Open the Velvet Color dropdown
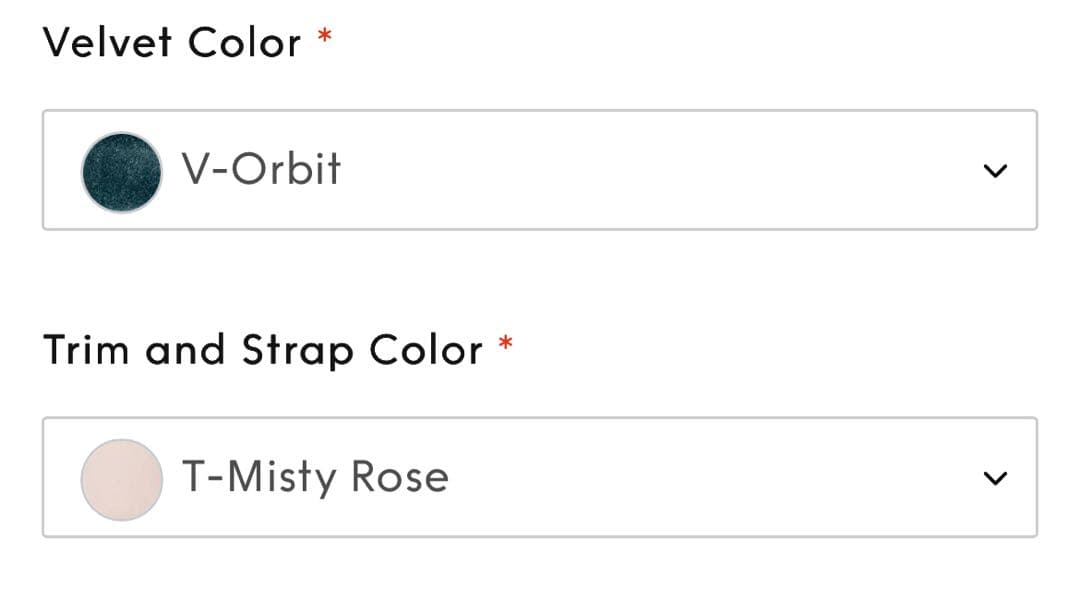This screenshot has width=1080, height=590. click(539, 170)
